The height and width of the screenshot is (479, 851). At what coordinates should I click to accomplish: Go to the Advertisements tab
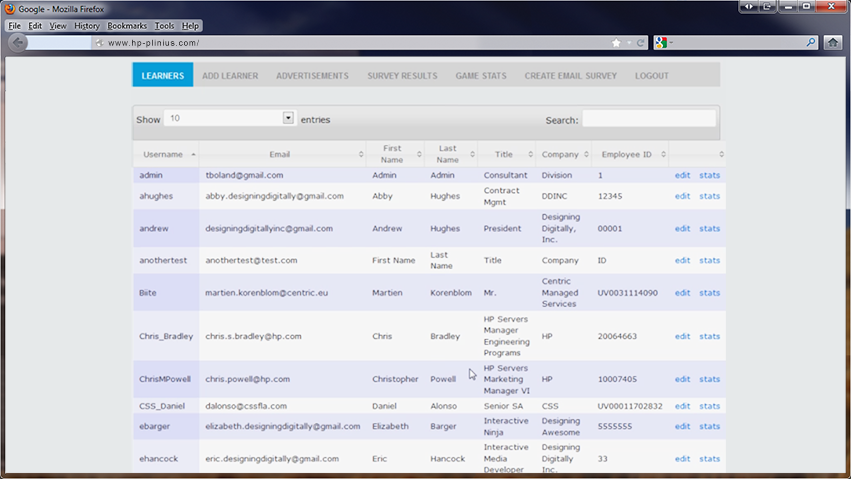312,75
